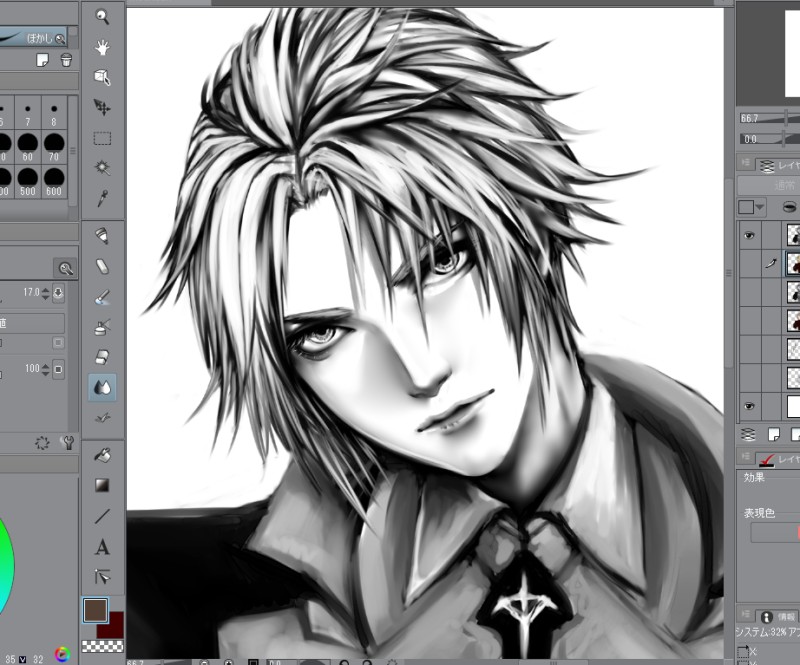This screenshot has height=665, width=800.
Task: Click the brush size panel scrollbar grip
Action: click(73, 151)
